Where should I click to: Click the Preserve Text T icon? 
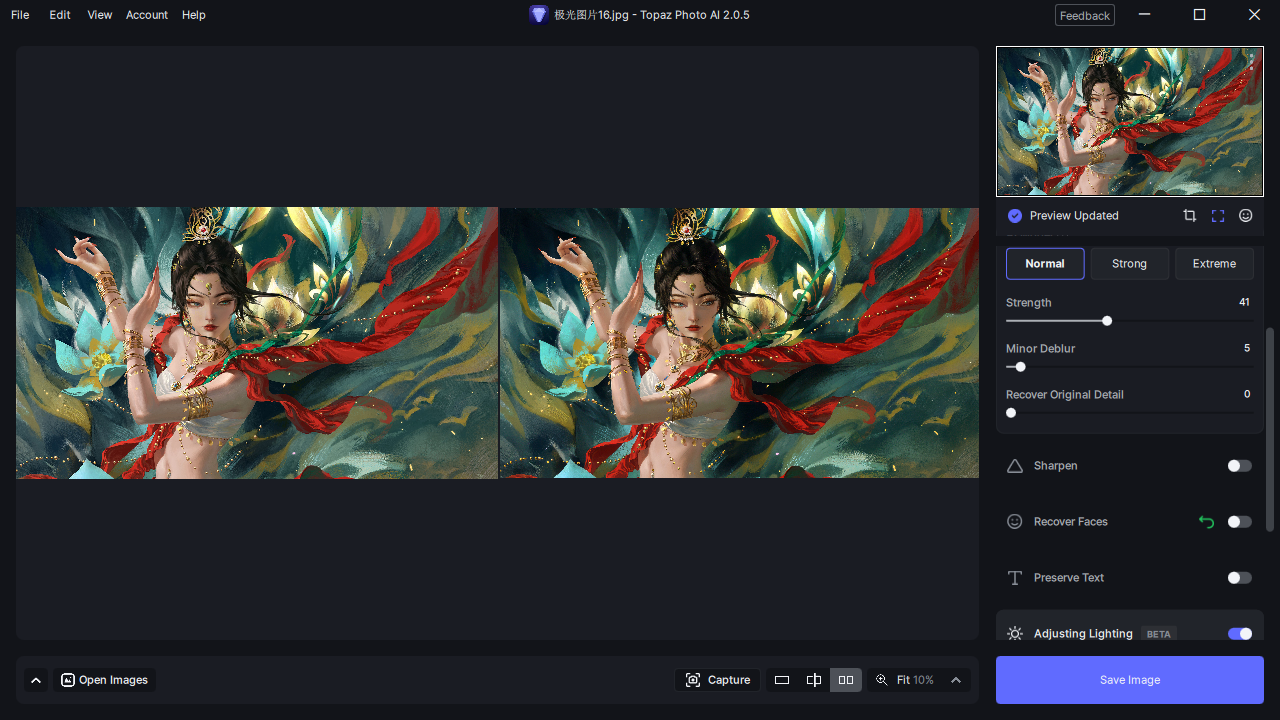(x=1015, y=578)
